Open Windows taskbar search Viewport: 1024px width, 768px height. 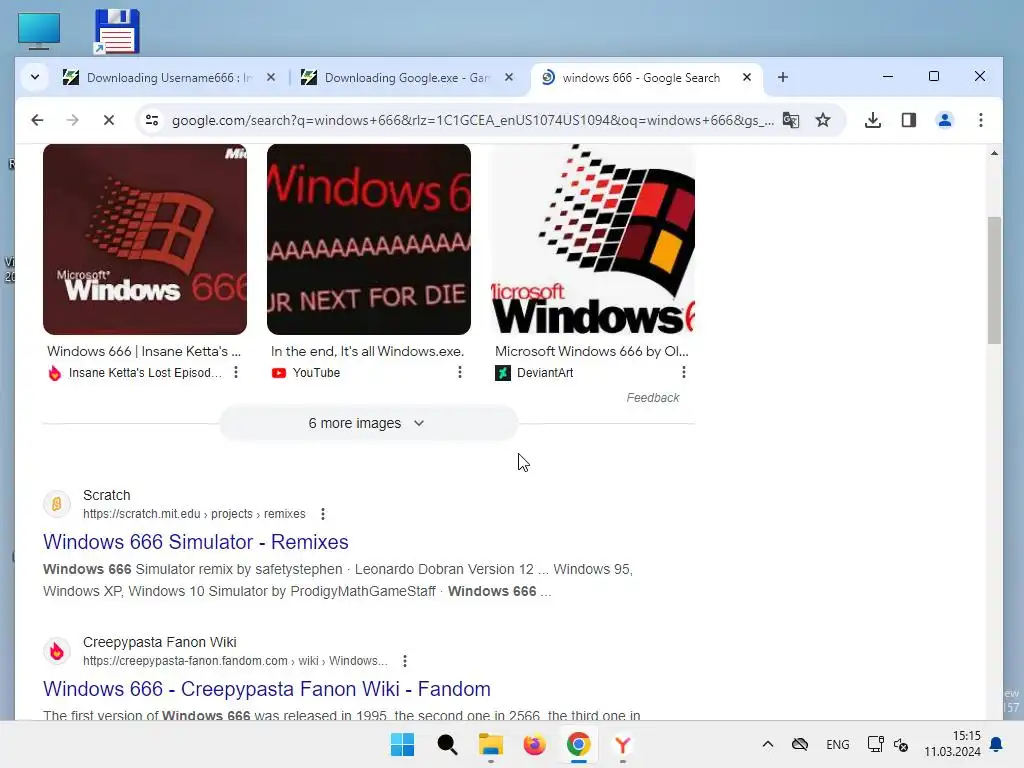(x=447, y=744)
